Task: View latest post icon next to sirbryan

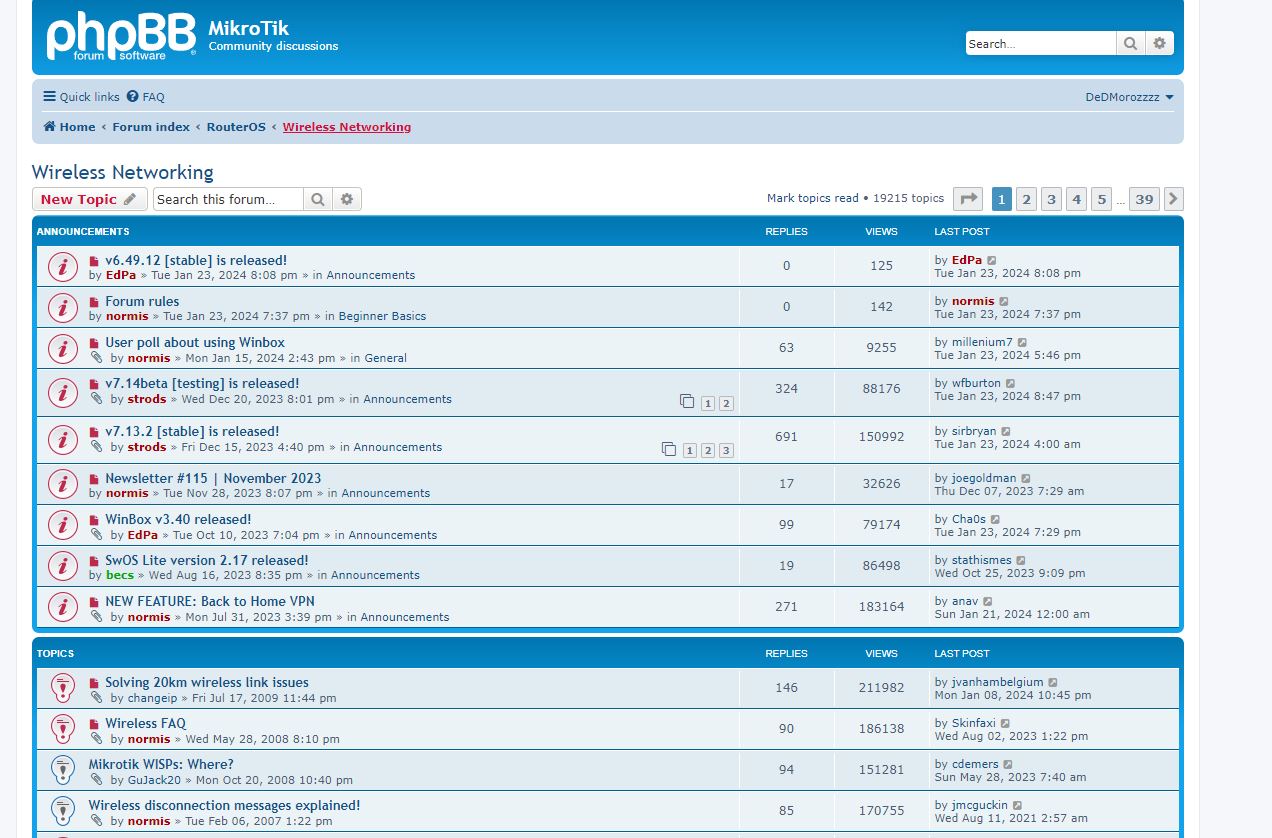Action: [1006, 431]
